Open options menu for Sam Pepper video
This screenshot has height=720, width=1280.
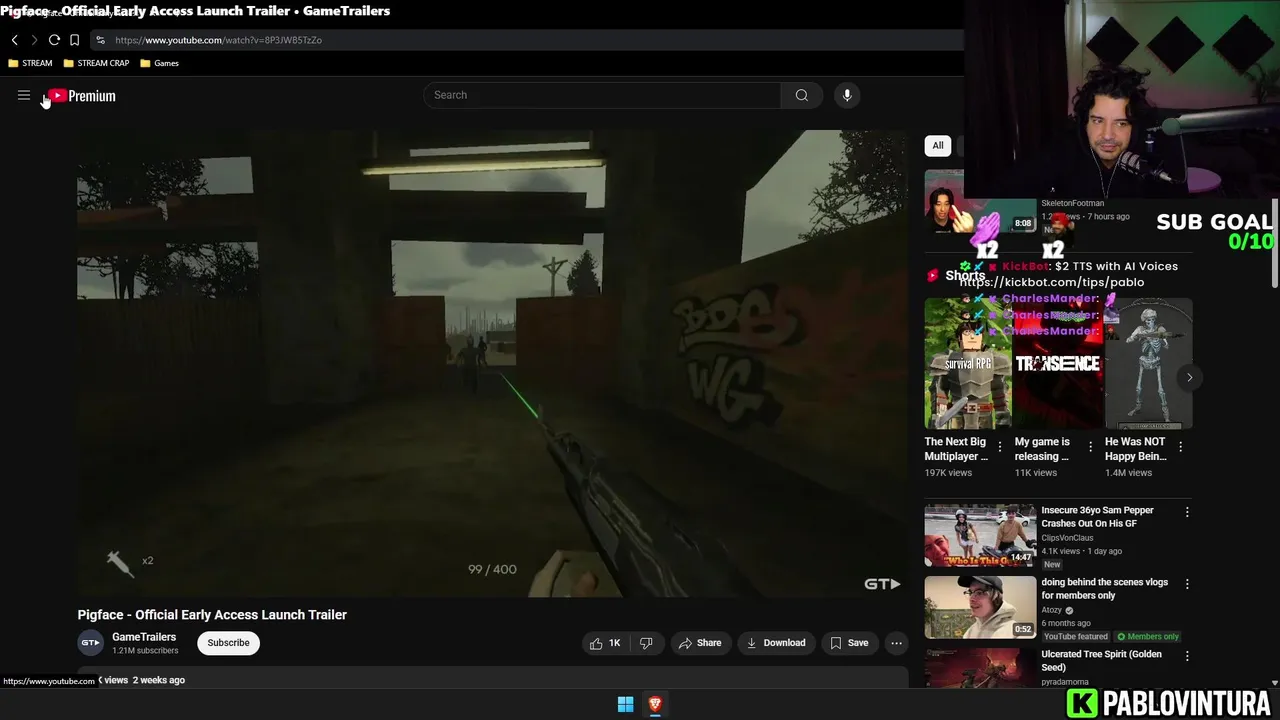tap(1187, 512)
